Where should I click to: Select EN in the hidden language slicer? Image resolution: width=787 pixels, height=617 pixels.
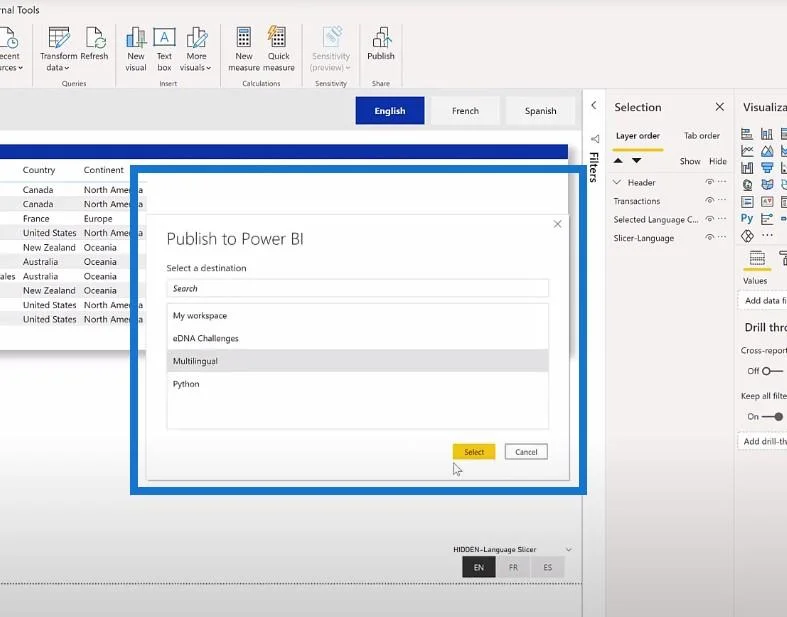479,567
